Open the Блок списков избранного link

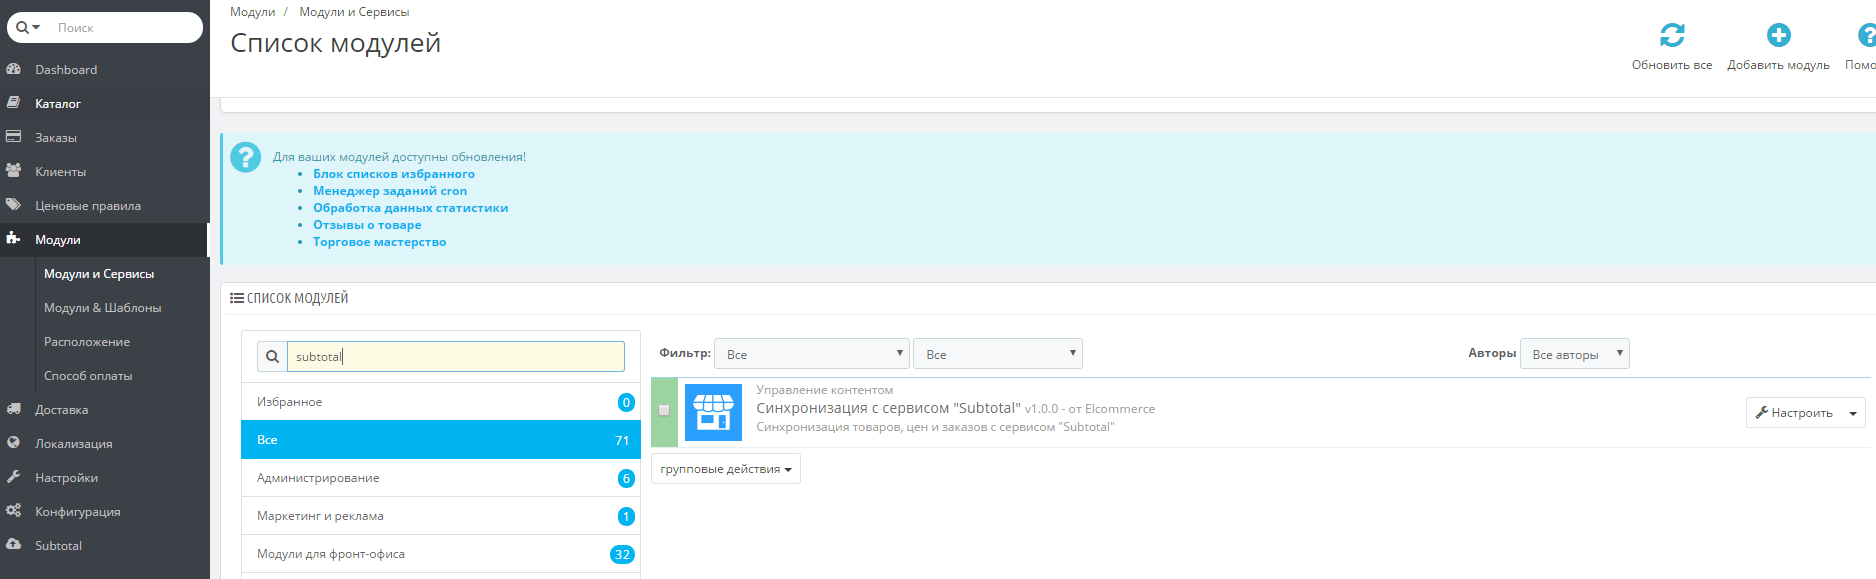point(394,174)
